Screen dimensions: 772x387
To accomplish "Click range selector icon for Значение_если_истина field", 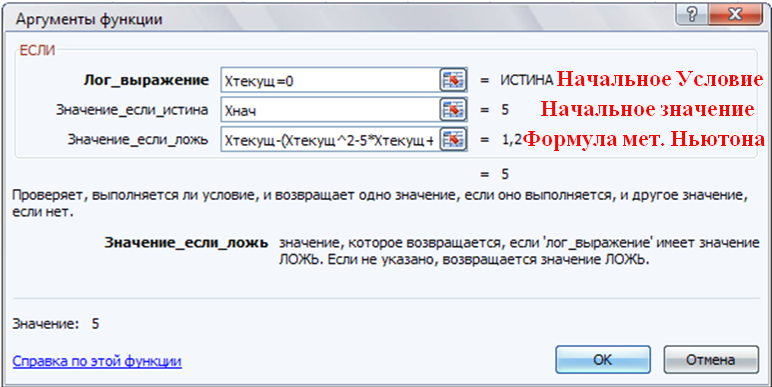I will click(x=452, y=110).
